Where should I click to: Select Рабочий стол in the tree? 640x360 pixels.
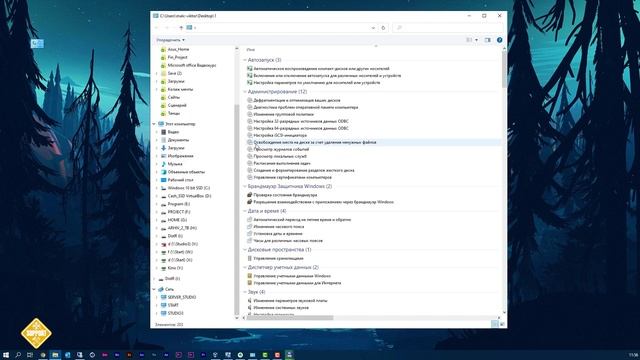[180, 180]
